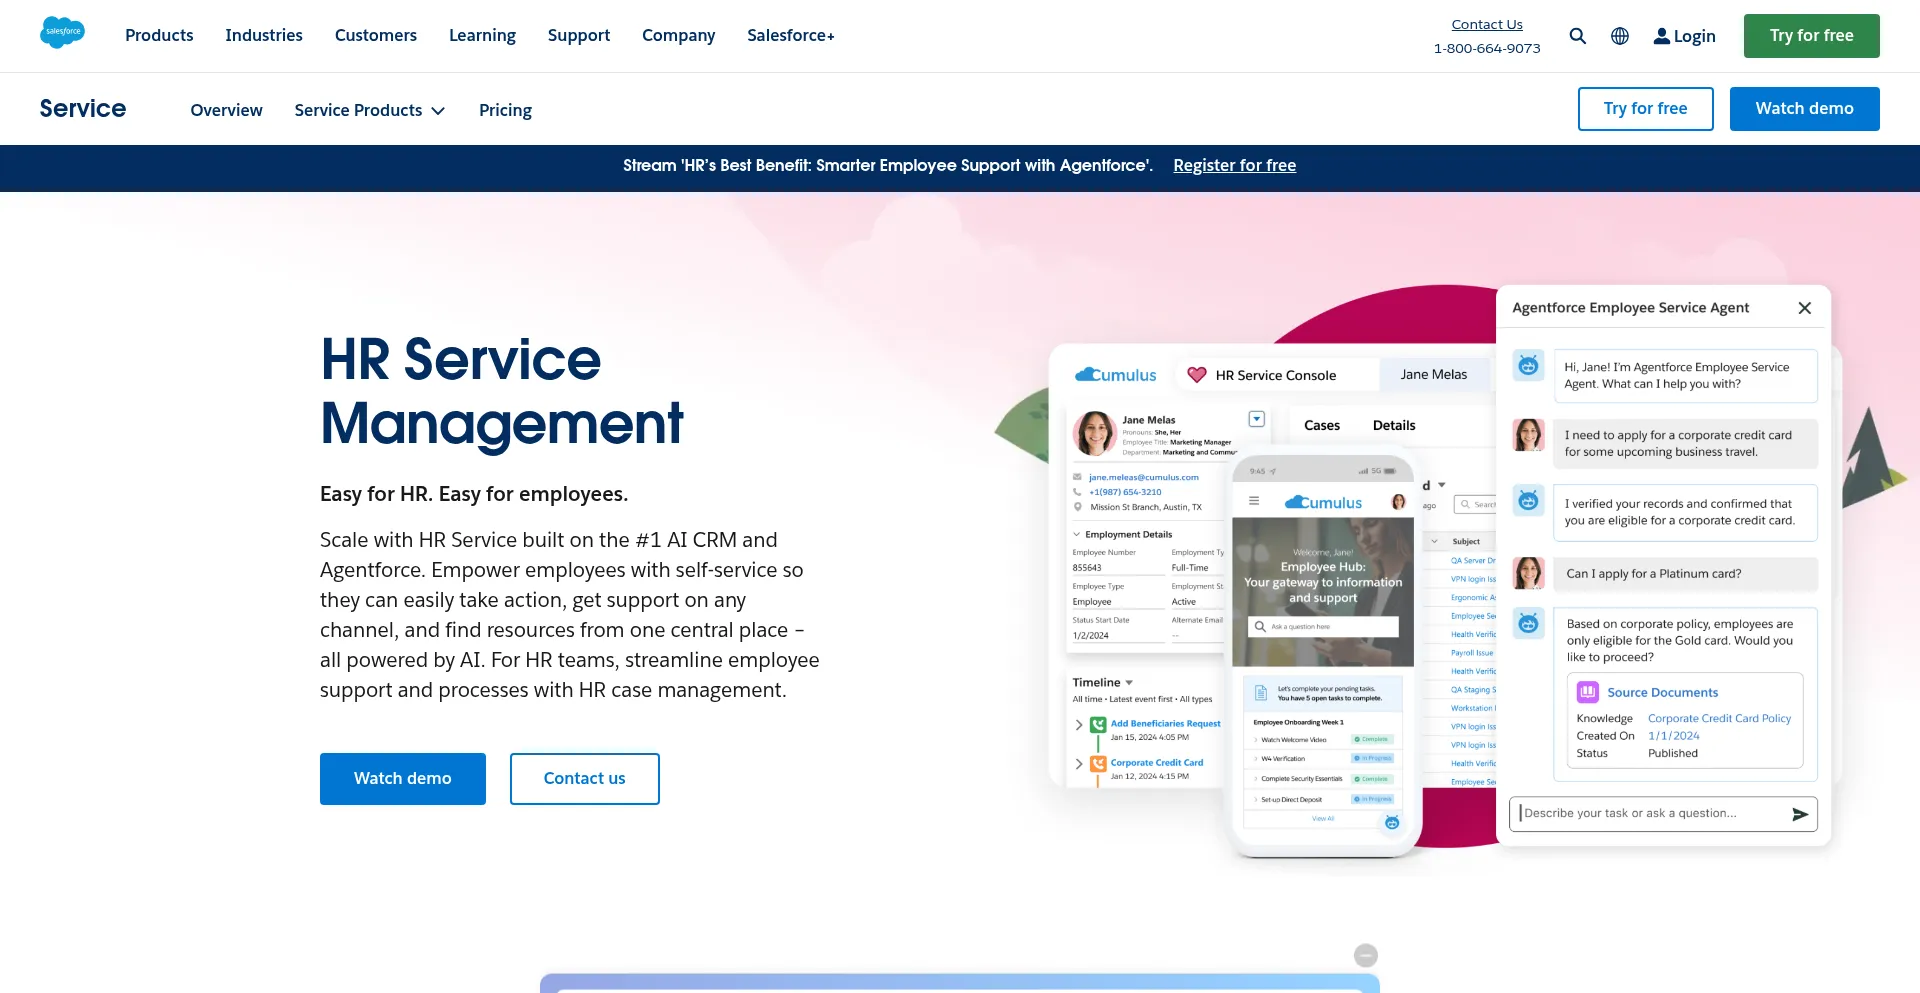Click the HR Service Console heart icon

coord(1196,375)
